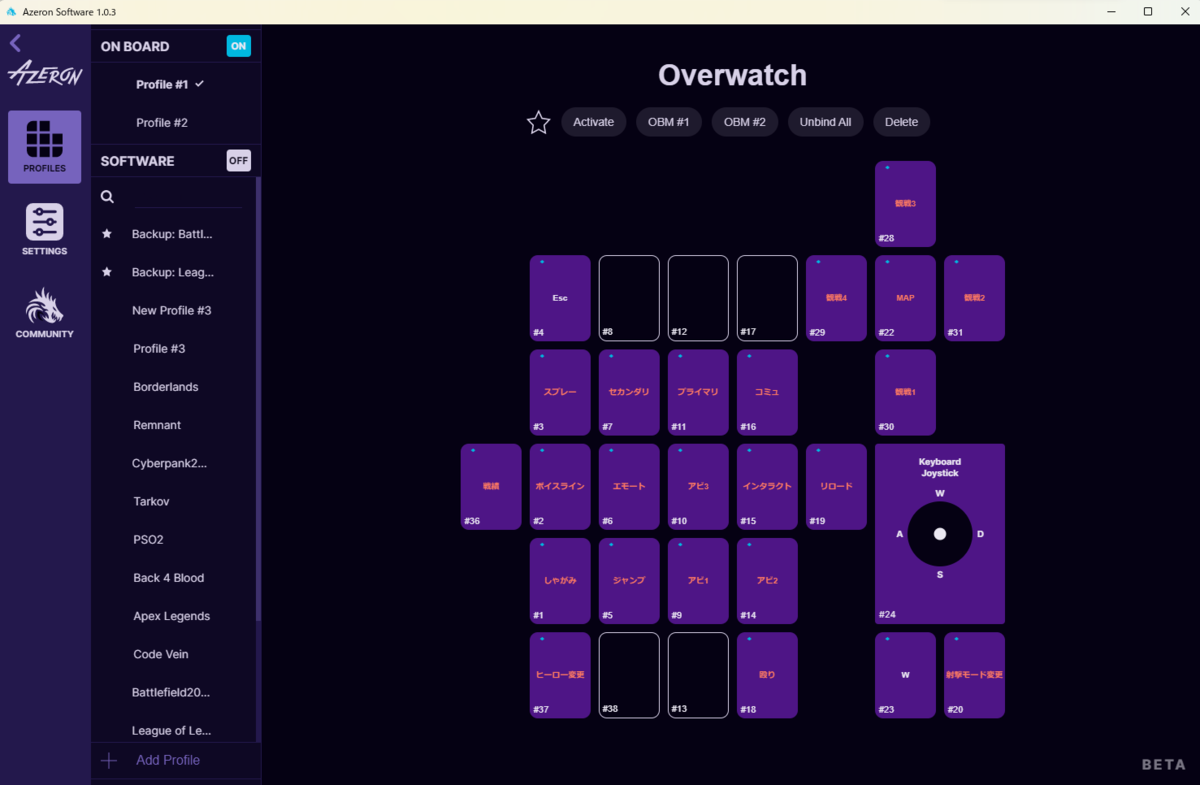
Task: Select the ボイスライン key #2
Action: (x=560, y=487)
